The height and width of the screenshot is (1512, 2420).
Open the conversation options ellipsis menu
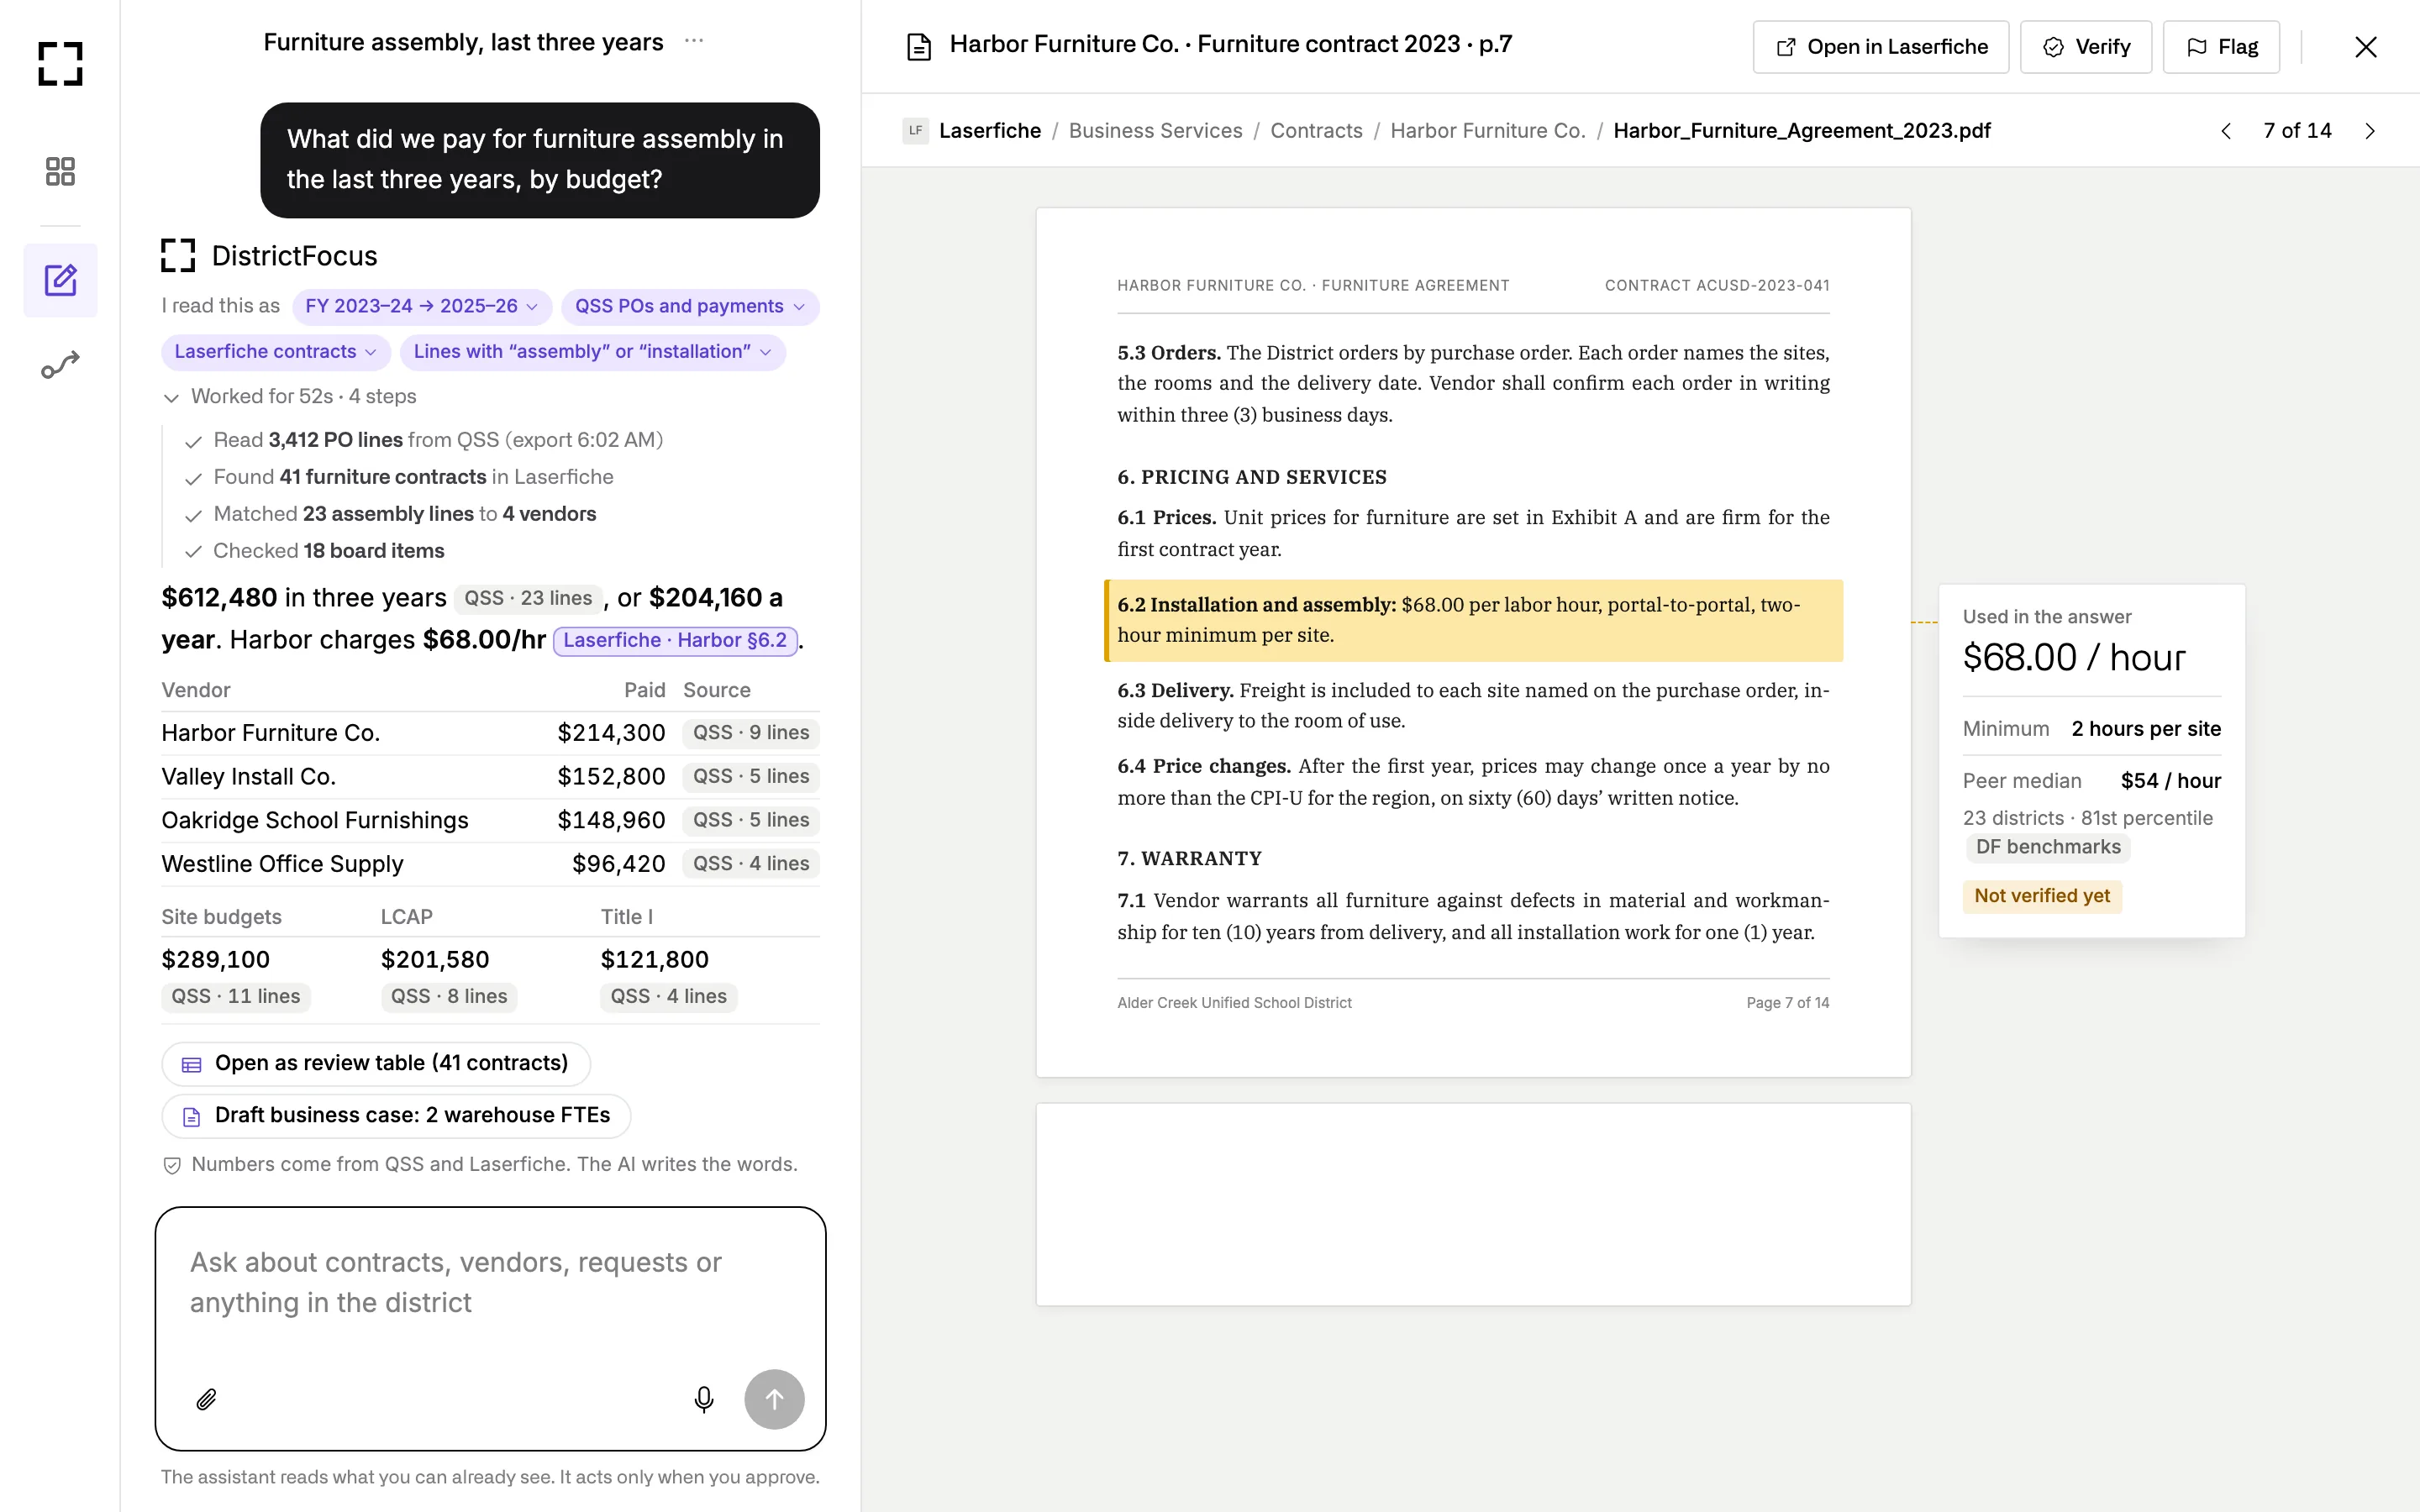point(694,41)
